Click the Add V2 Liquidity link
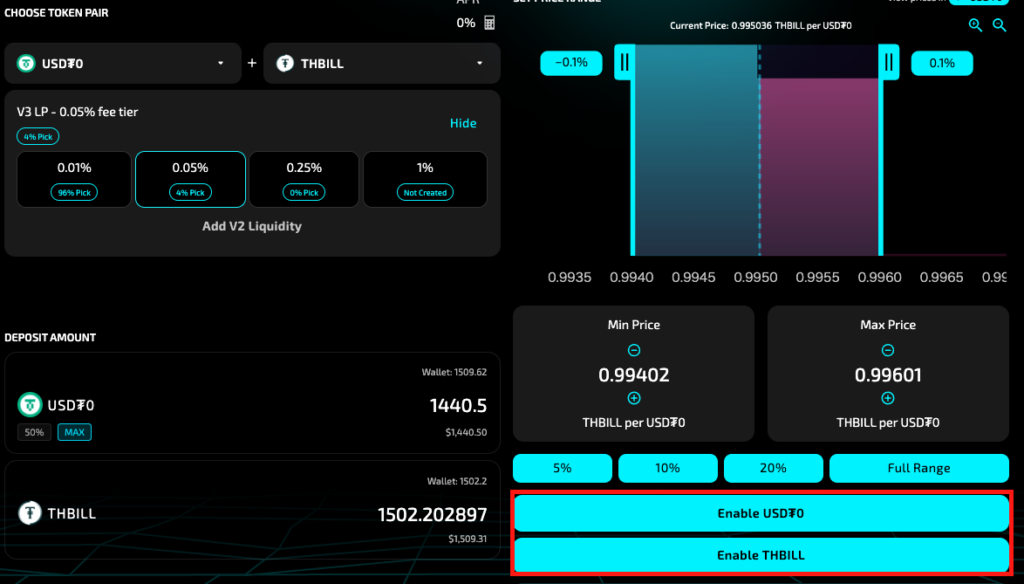The image size is (1024, 584). pyautogui.click(x=252, y=226)
